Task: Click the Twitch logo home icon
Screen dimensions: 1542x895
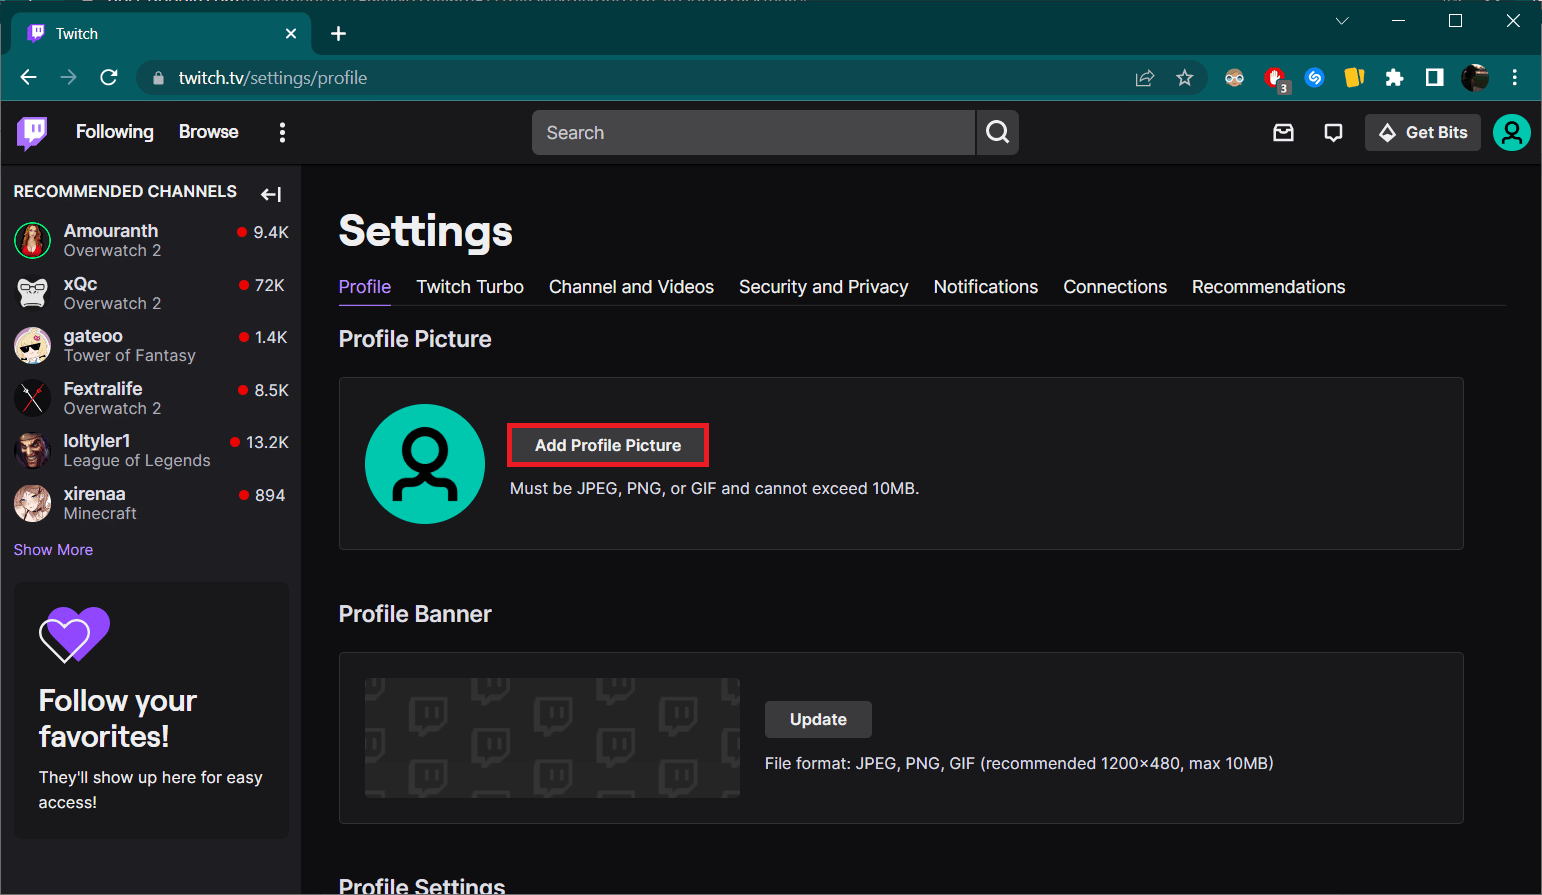Action: pyautogui.click(x=32, y=132)
